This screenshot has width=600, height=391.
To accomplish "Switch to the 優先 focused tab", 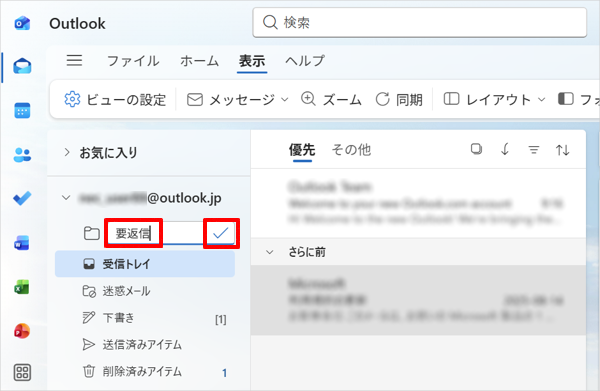I will pyautogui.click(x=302, y=150).
